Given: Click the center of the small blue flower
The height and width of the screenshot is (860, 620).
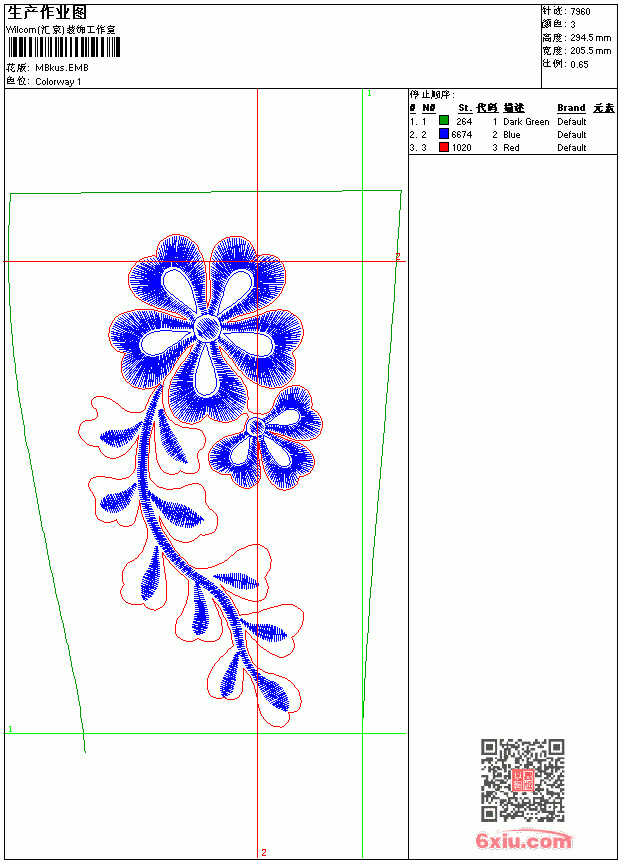Looking at the screenshot, I should point(256,426).
